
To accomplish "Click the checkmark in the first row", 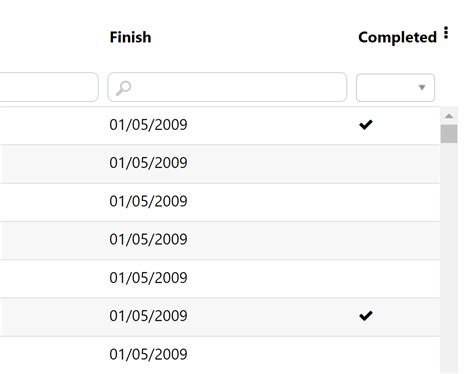I will pyautogui.click(x=366, y=125).
